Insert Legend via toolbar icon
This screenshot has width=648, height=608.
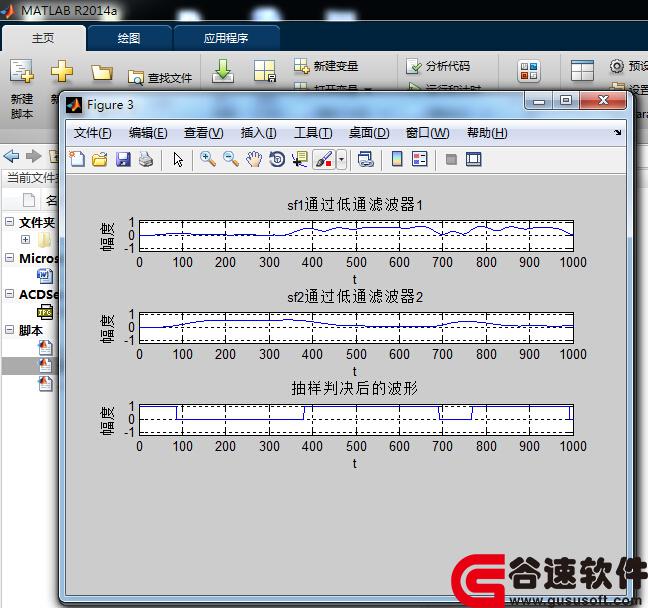[x=420, y=159]
